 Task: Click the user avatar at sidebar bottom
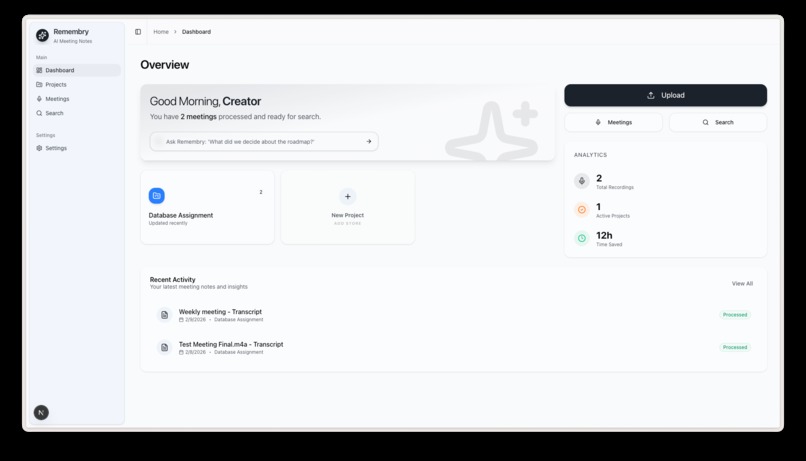tap(41, 412)
